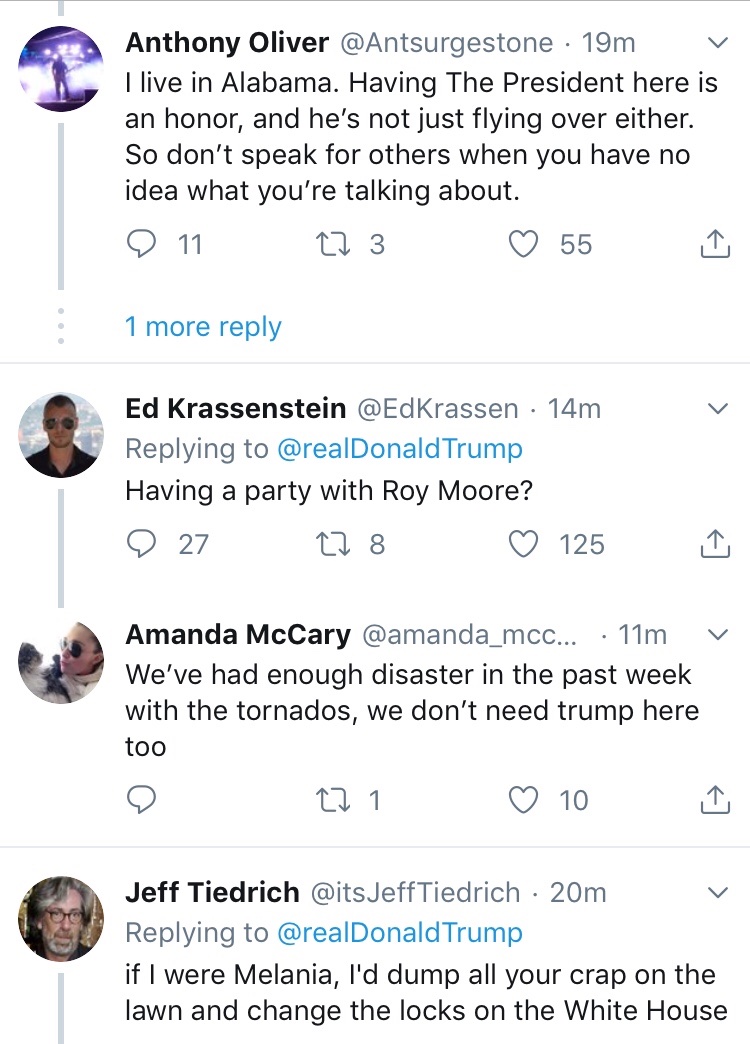The width and height of the screenshot is (750, 1044).
Task: View Jeff Tiedrich's profile picture
Action: (x=62, y=918)
